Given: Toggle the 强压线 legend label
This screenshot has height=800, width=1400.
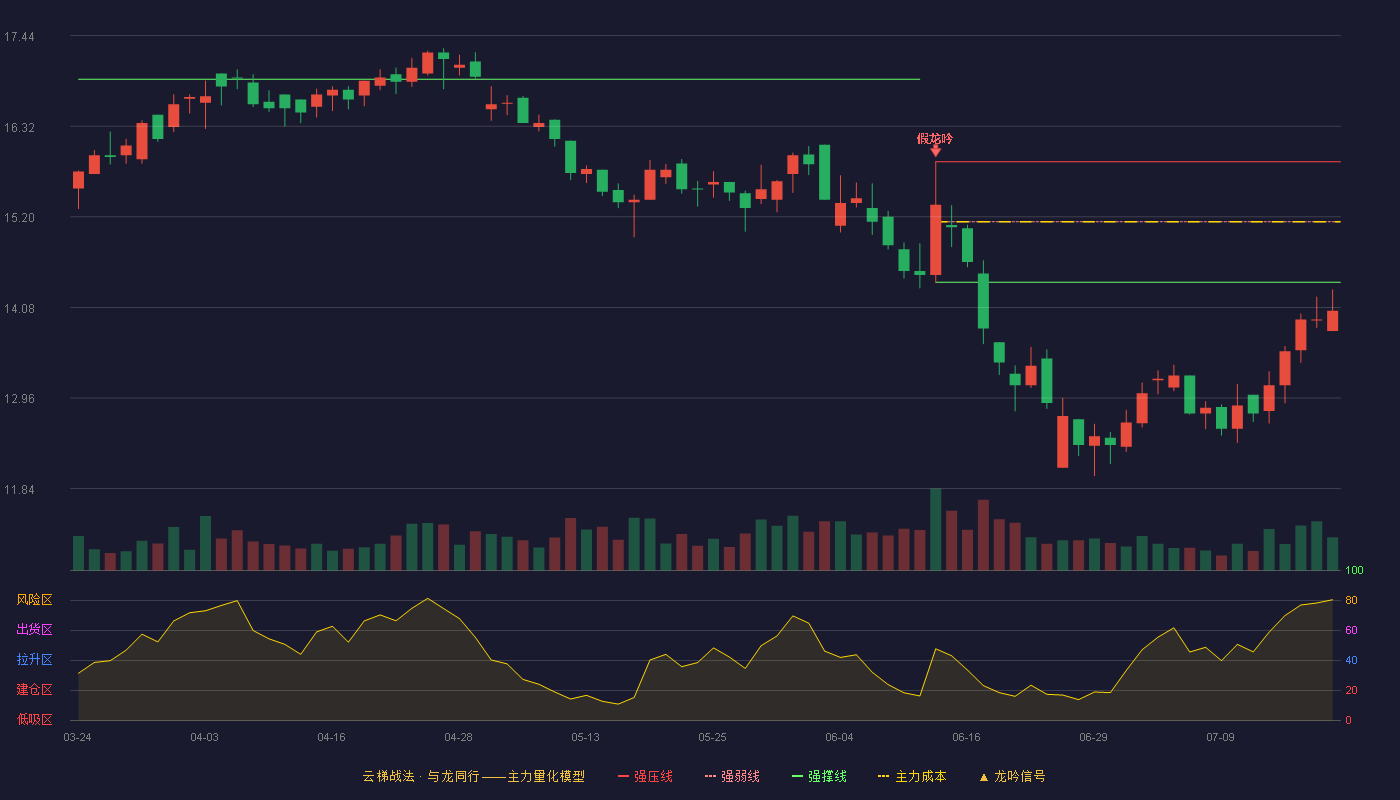Looking at the screenshot, I should [653, 777].
